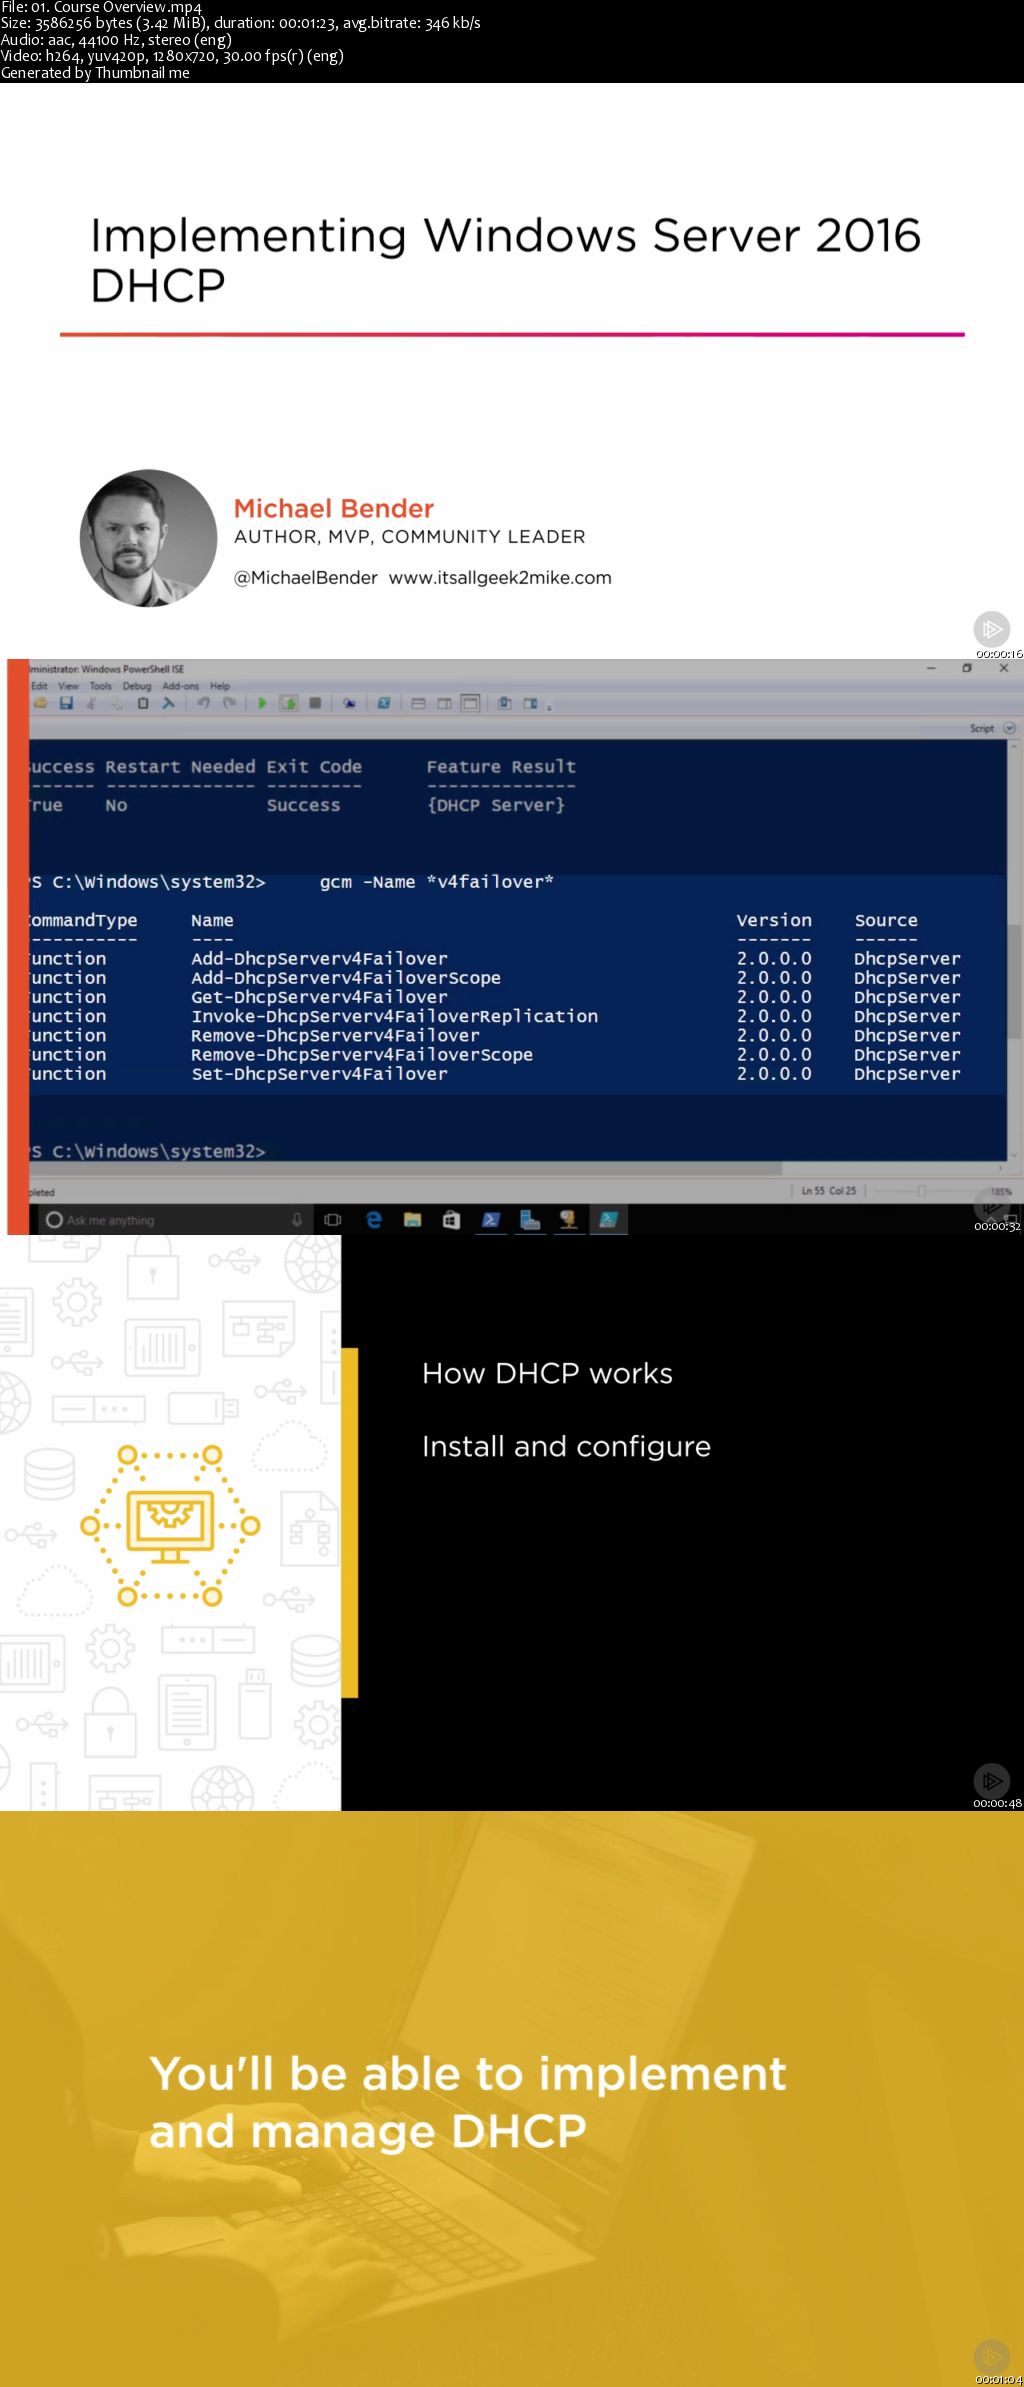Clear the console pane with the blue sweep icon
Image resolution: width=1024 pixels, height=2387 pixels.
[169, 703]
